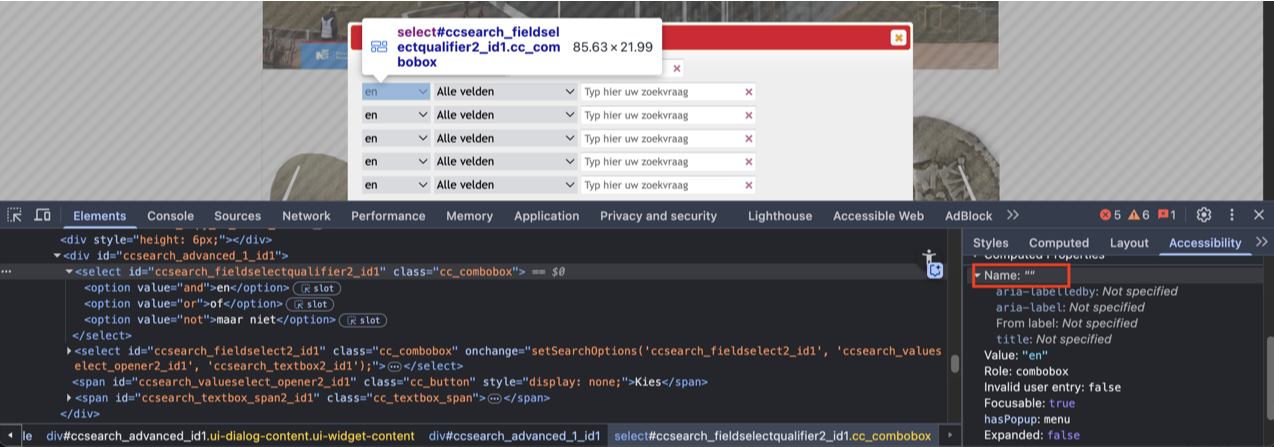Click the issues counter flag icon
Image resolution: width=1274 pixels, height=447 pixels.
point(1166,215)
